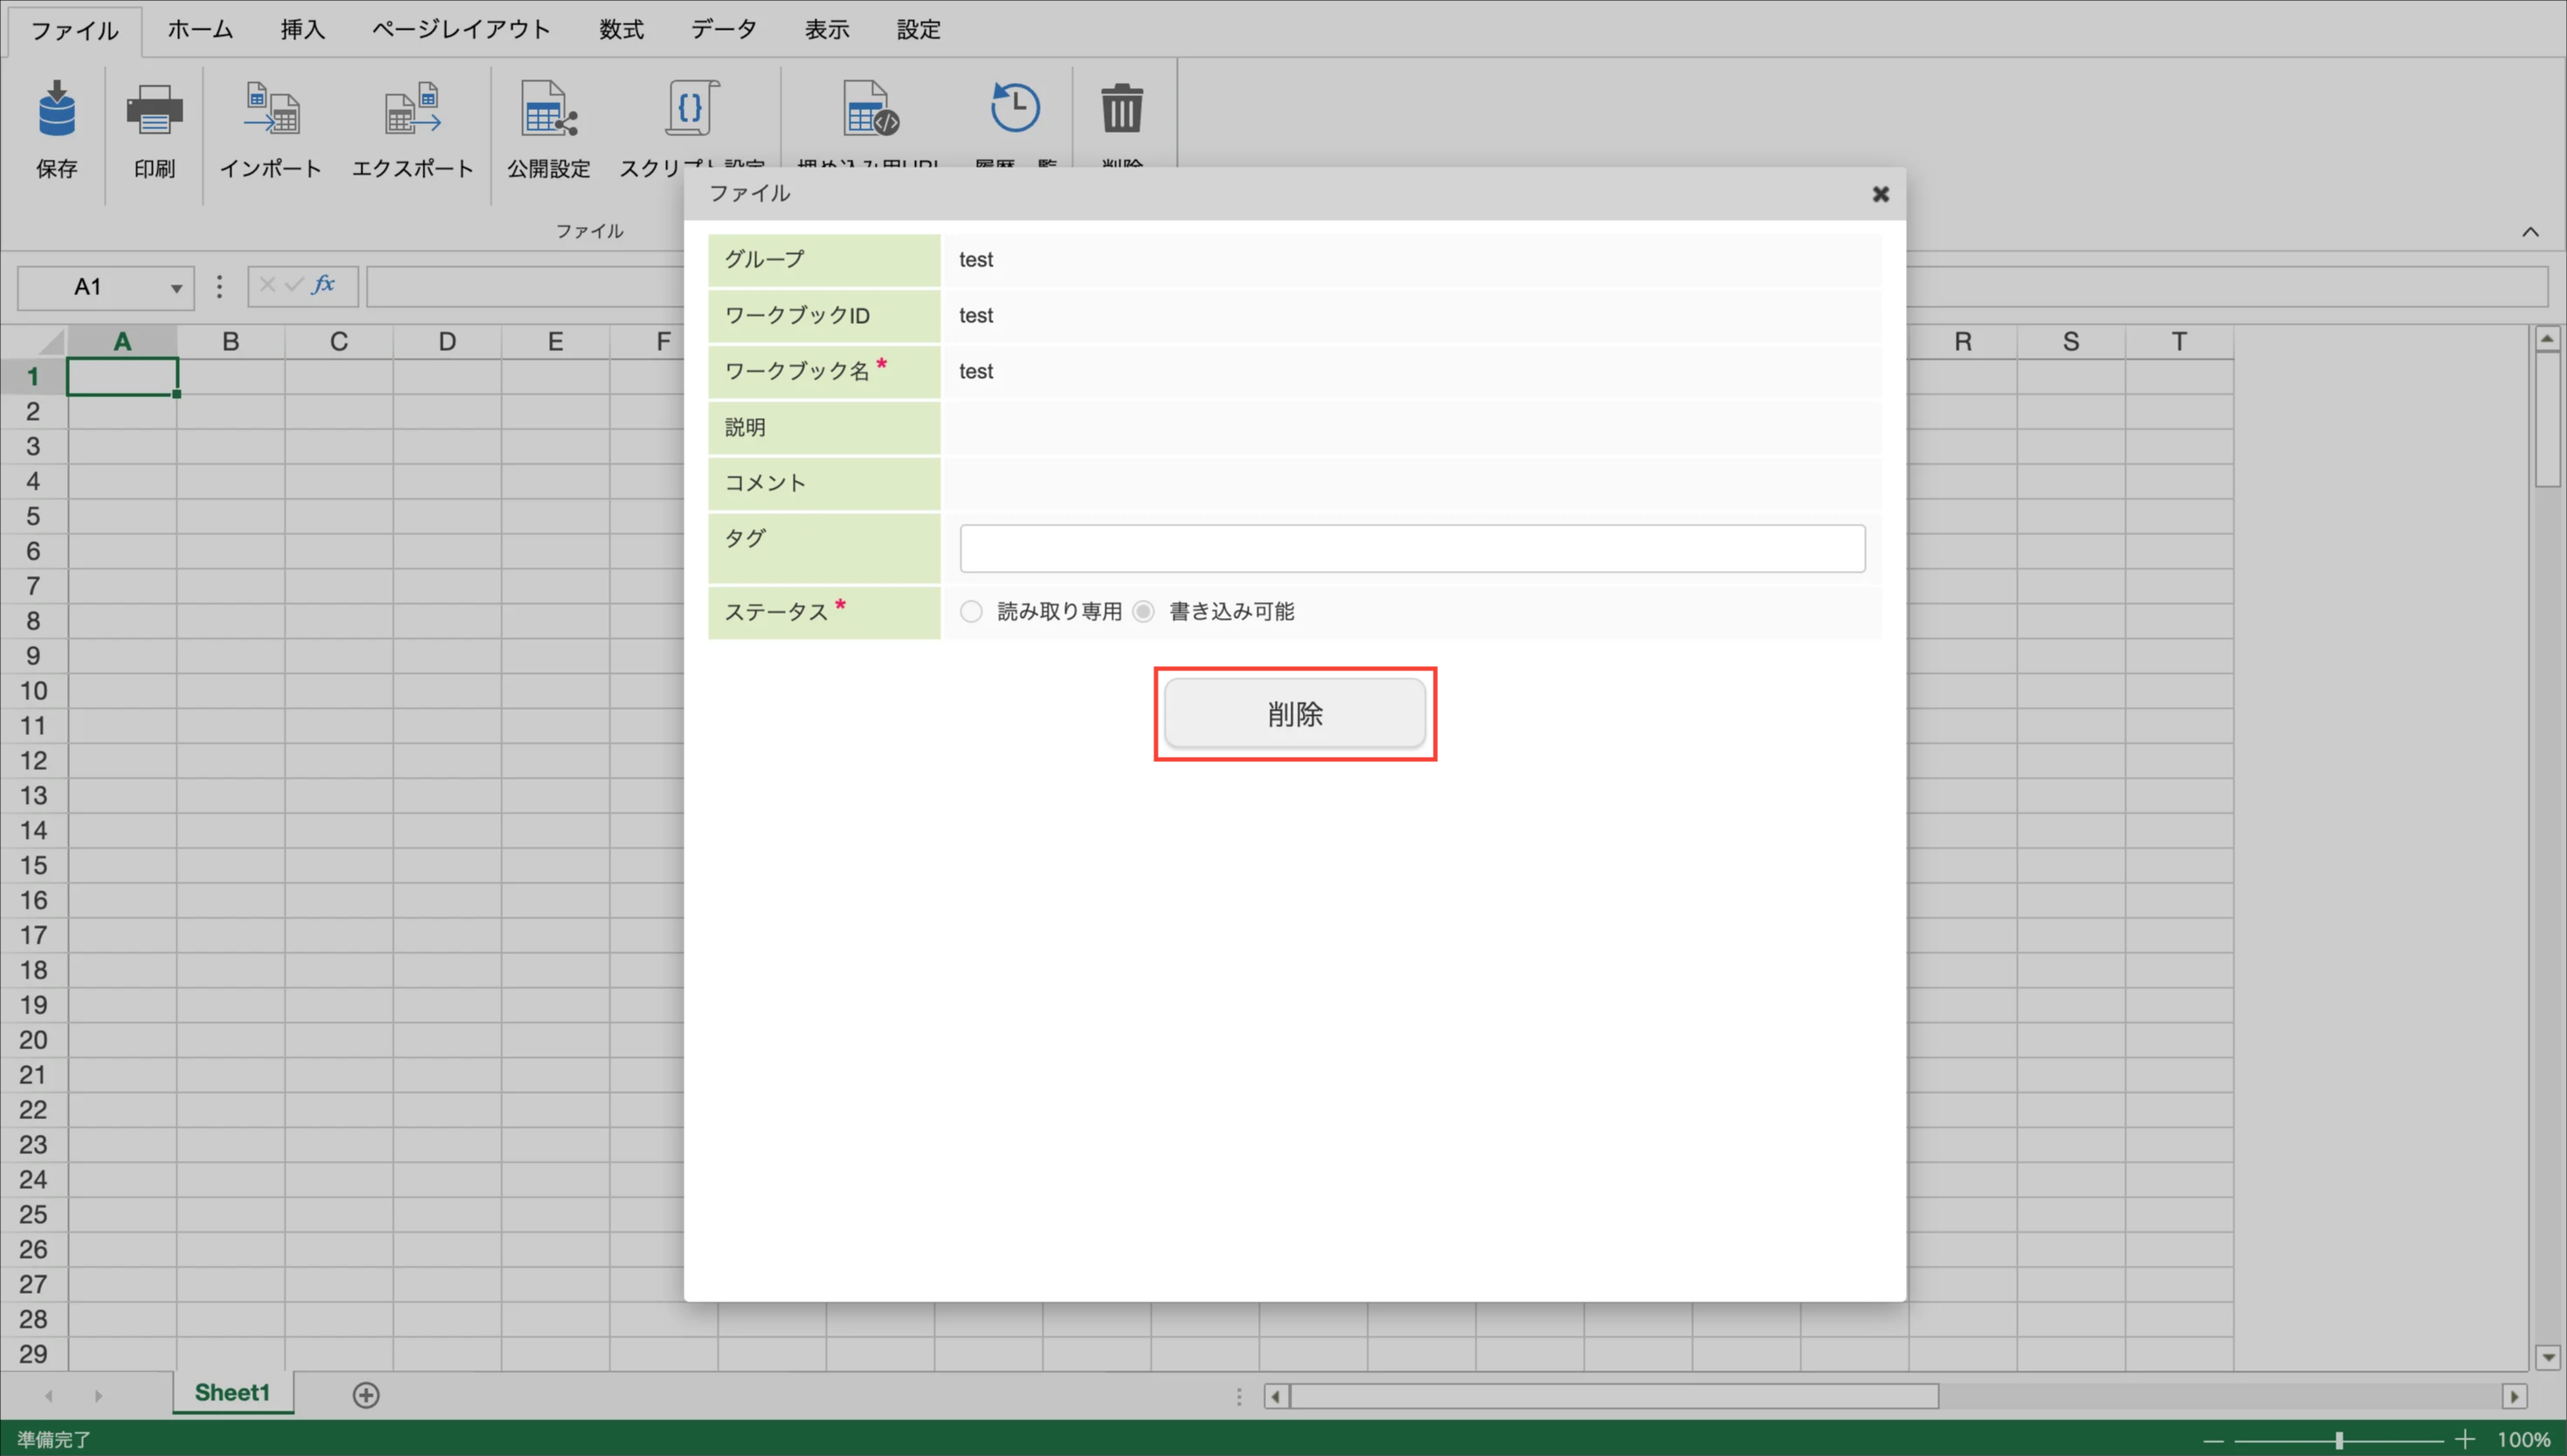Screen dimensions: 2567x1456
Task: Select the 読み取り専用 radio button
Action: coord(971,611)
